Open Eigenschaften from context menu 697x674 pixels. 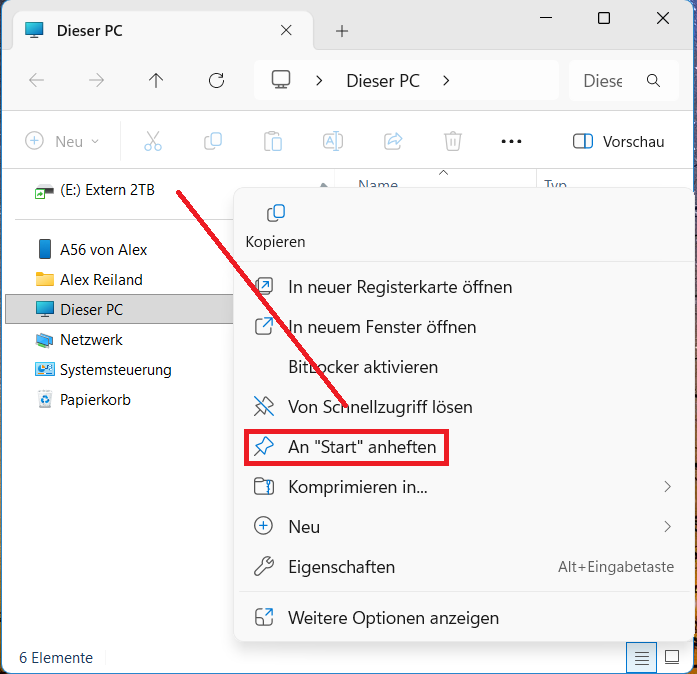[x=464, y=567]
